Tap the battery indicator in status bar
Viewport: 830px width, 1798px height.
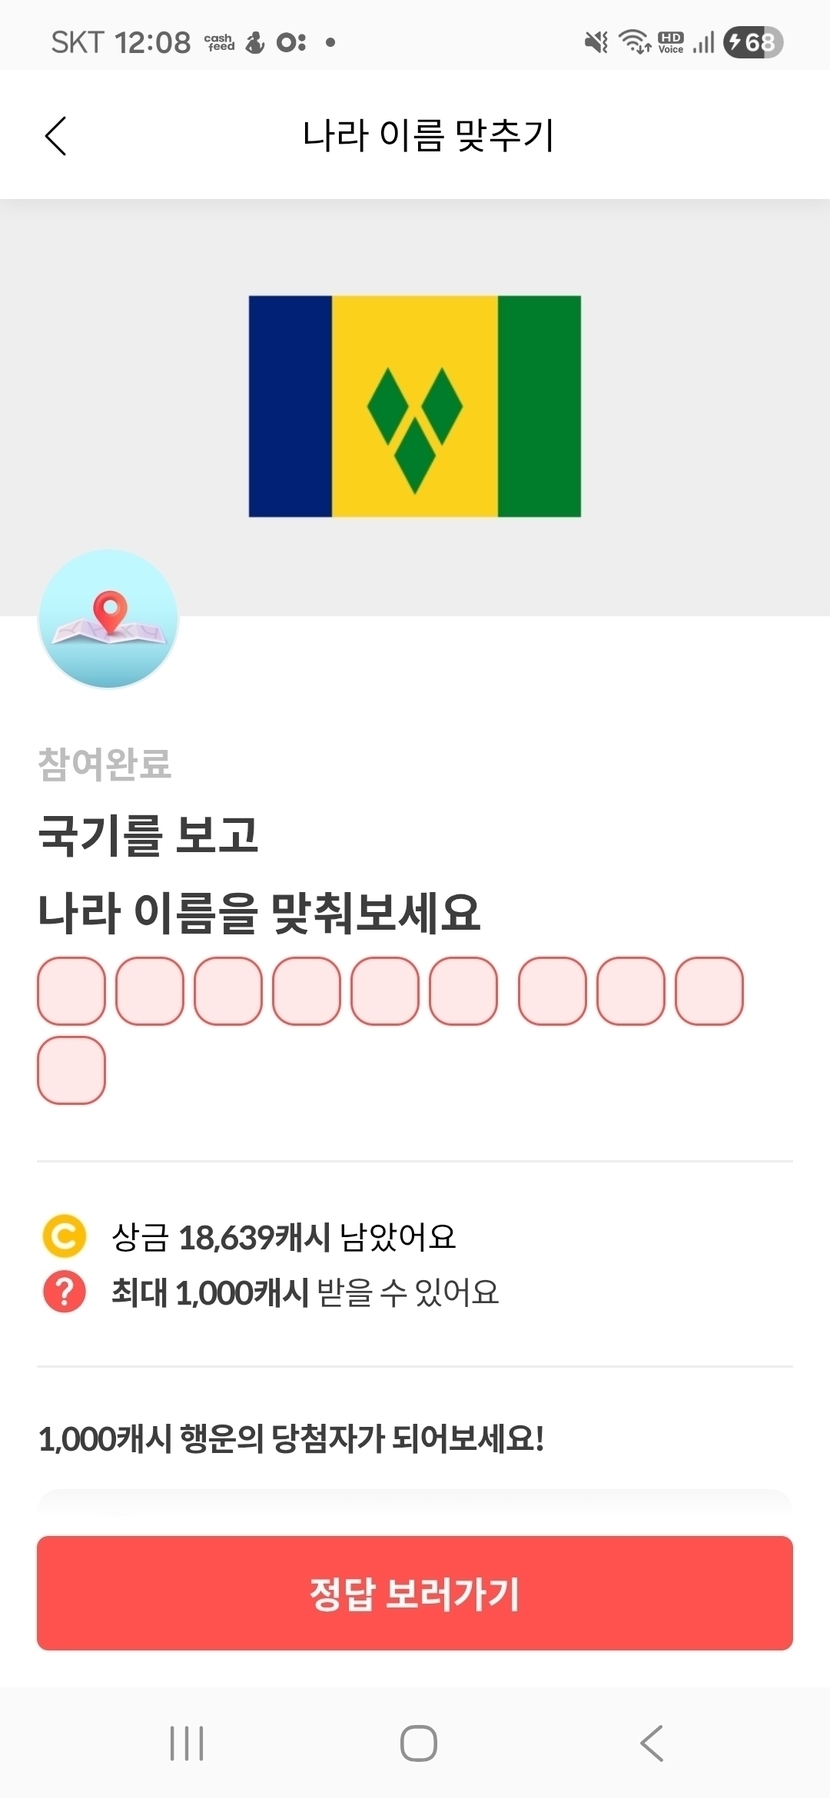tap(753, 42)
